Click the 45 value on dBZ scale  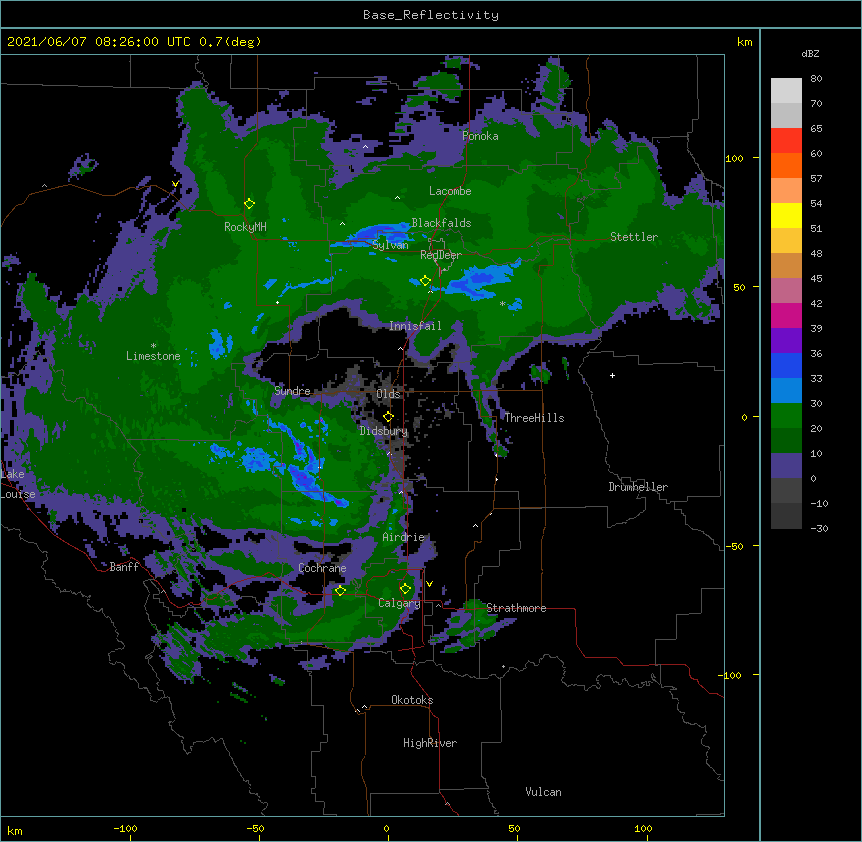(x=816, y=279)
